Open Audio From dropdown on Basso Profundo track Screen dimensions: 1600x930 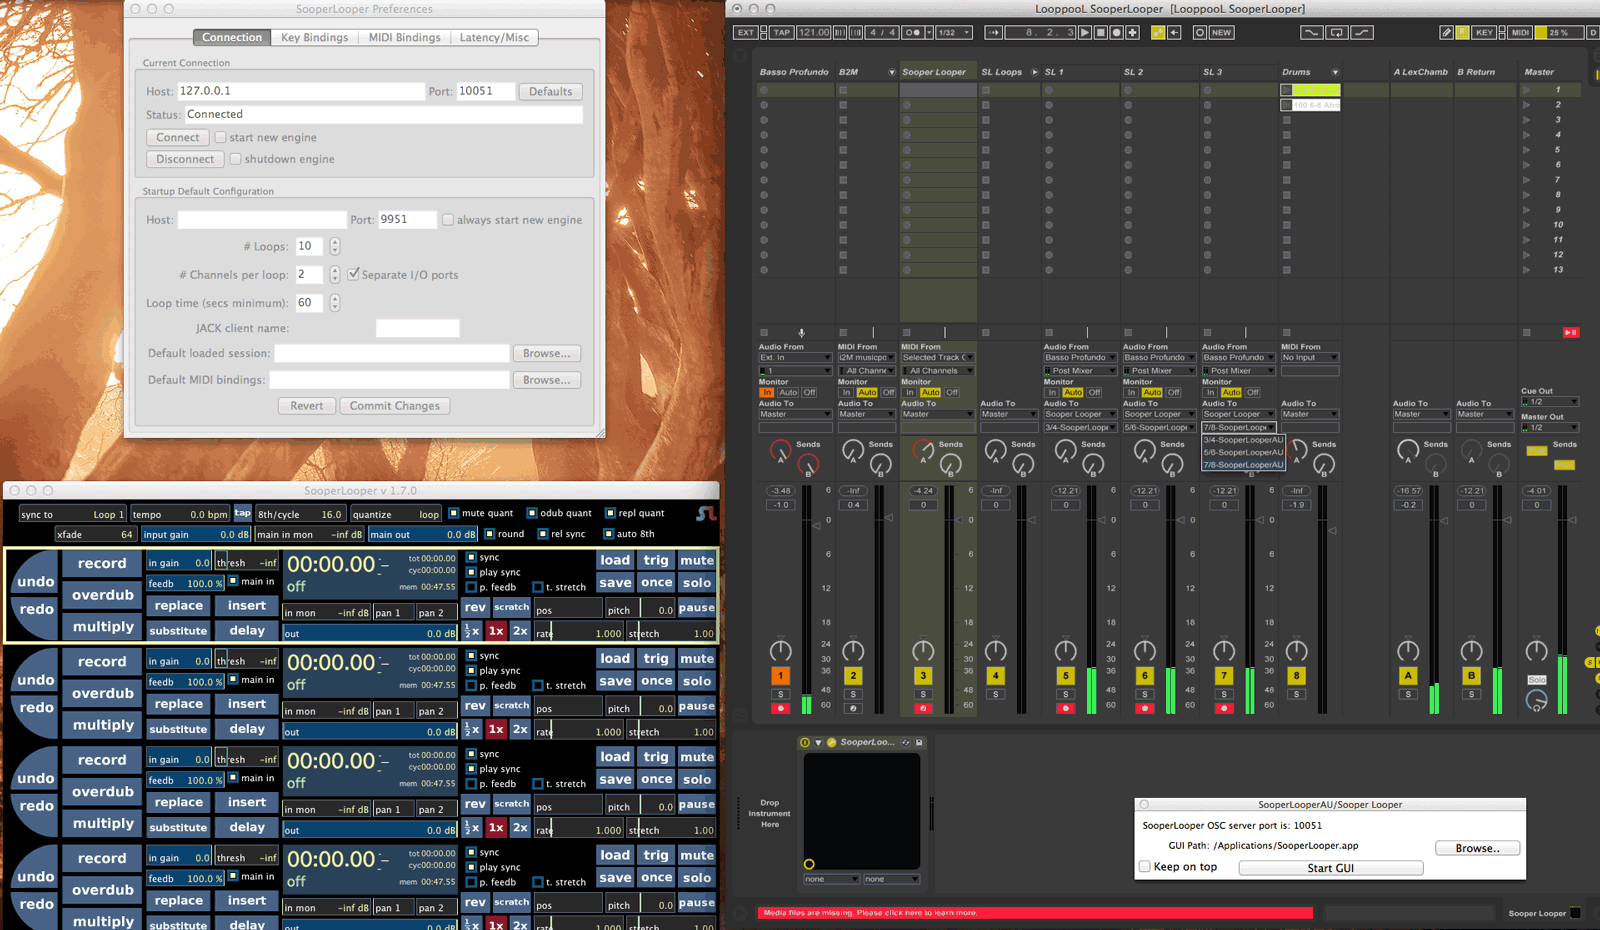click(x=795, y=357)
